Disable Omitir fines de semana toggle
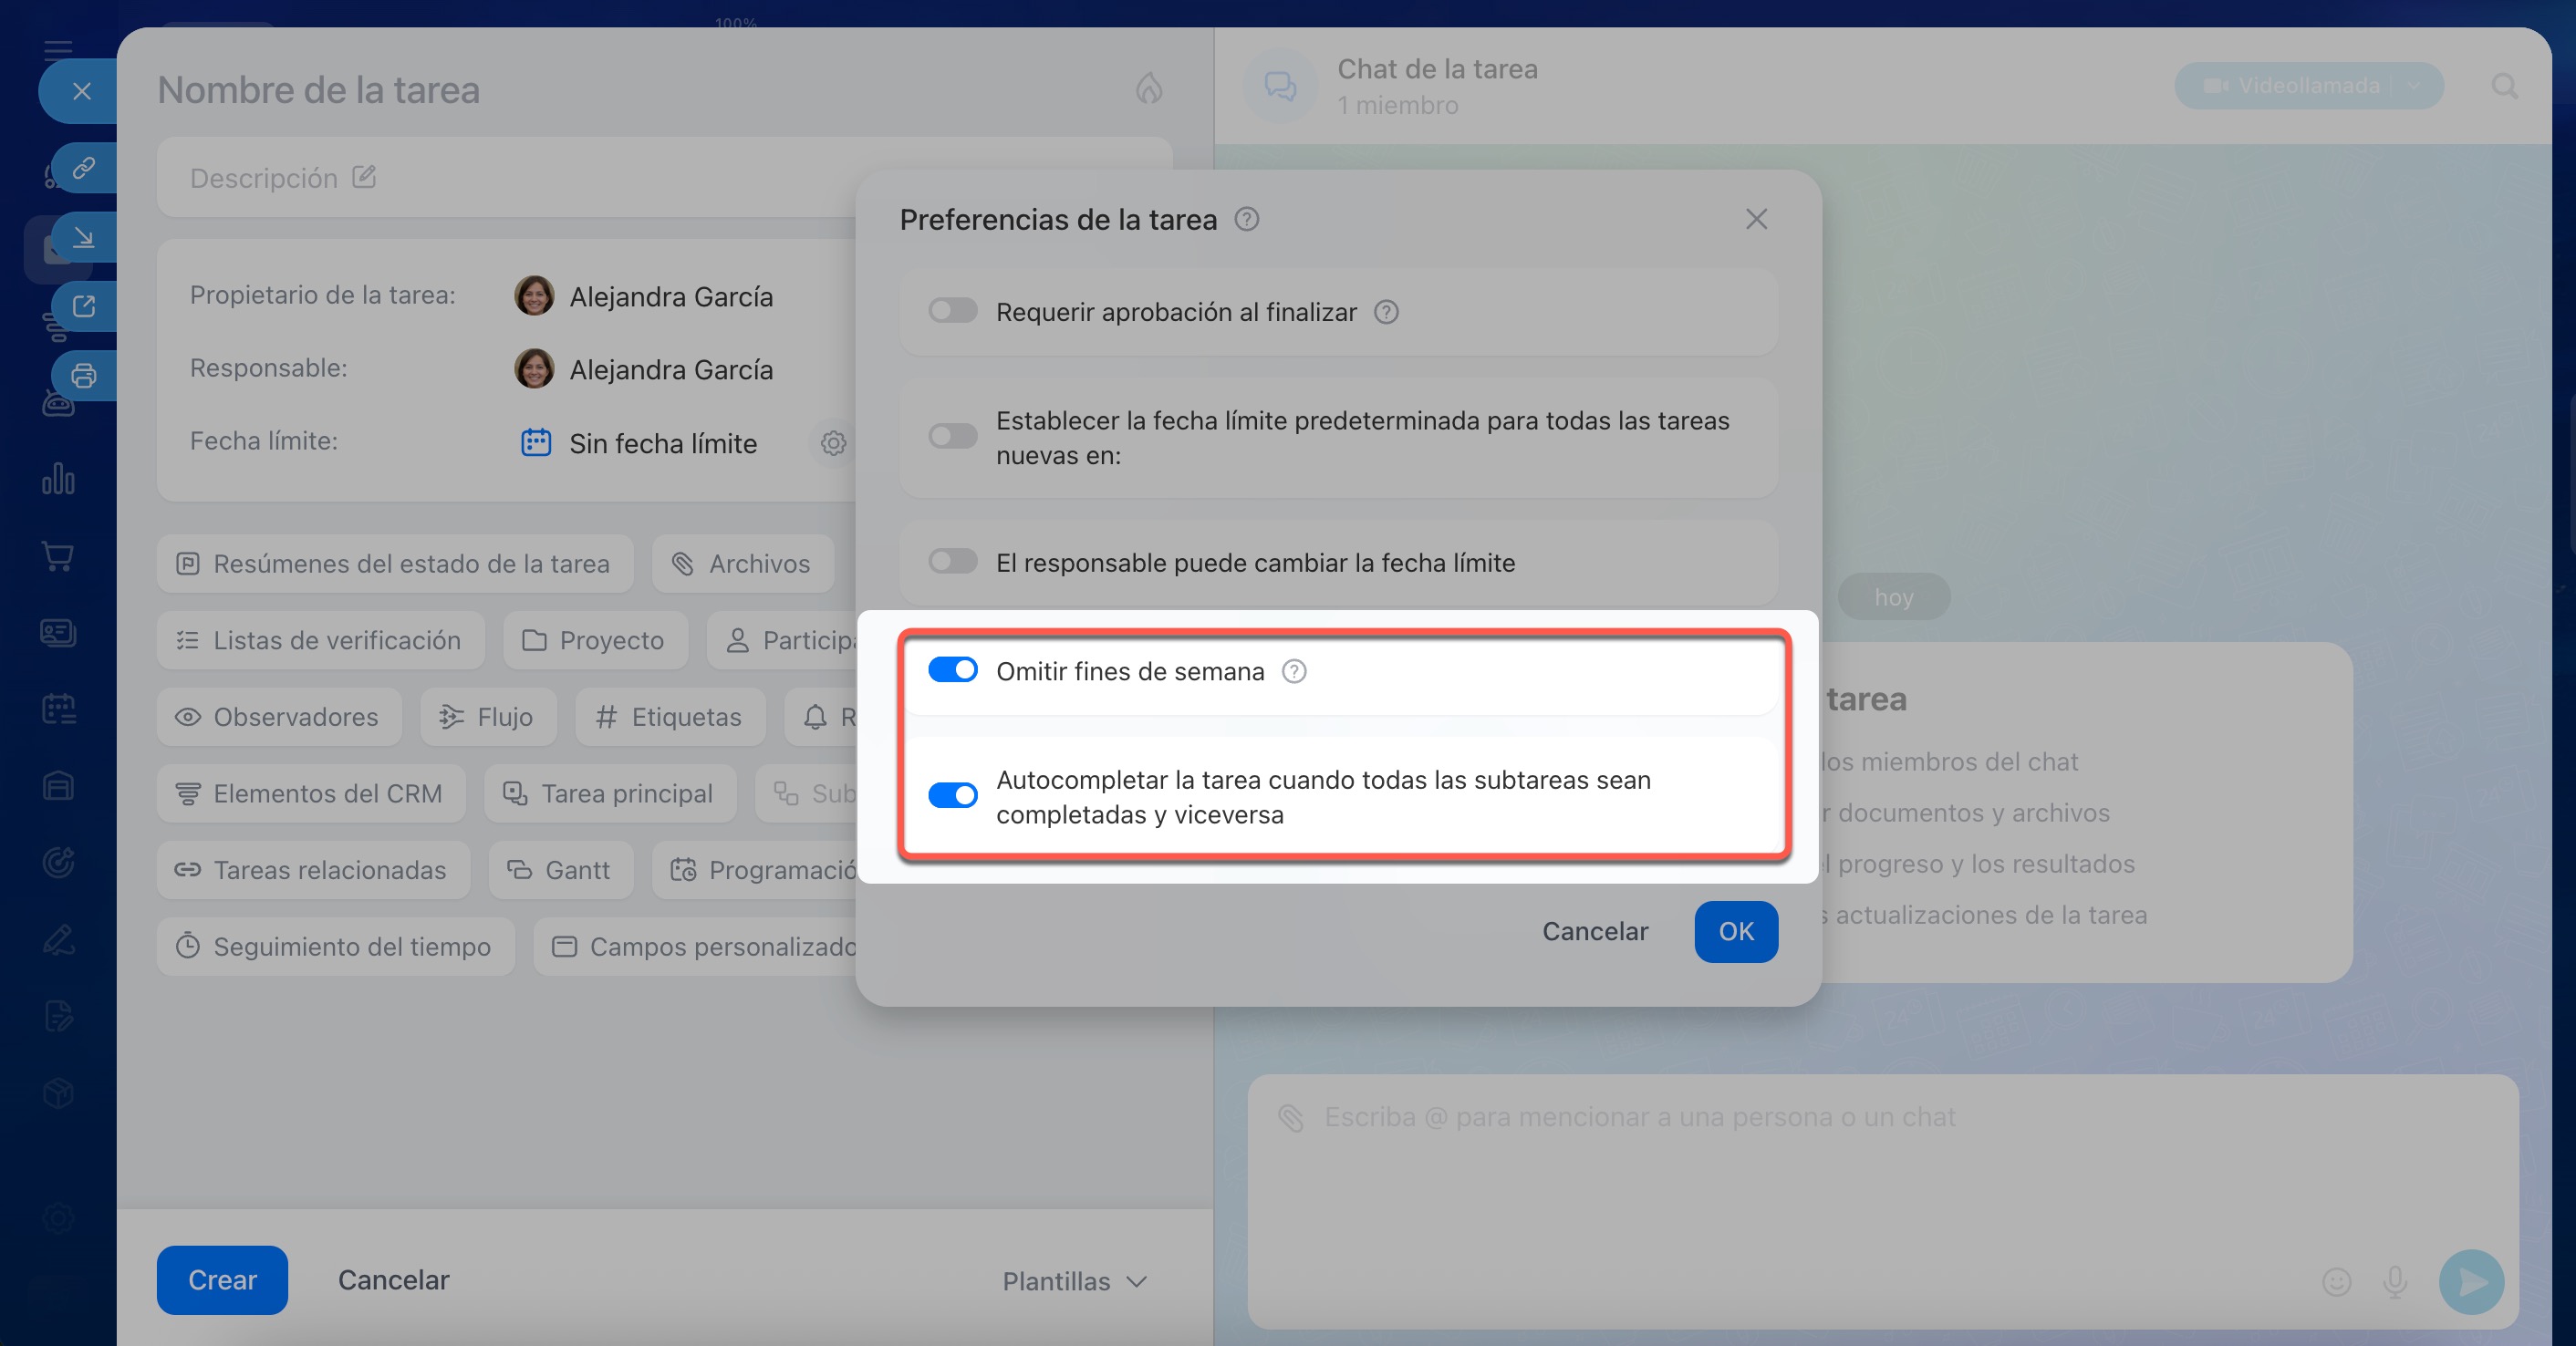 (x=952, y=670)
